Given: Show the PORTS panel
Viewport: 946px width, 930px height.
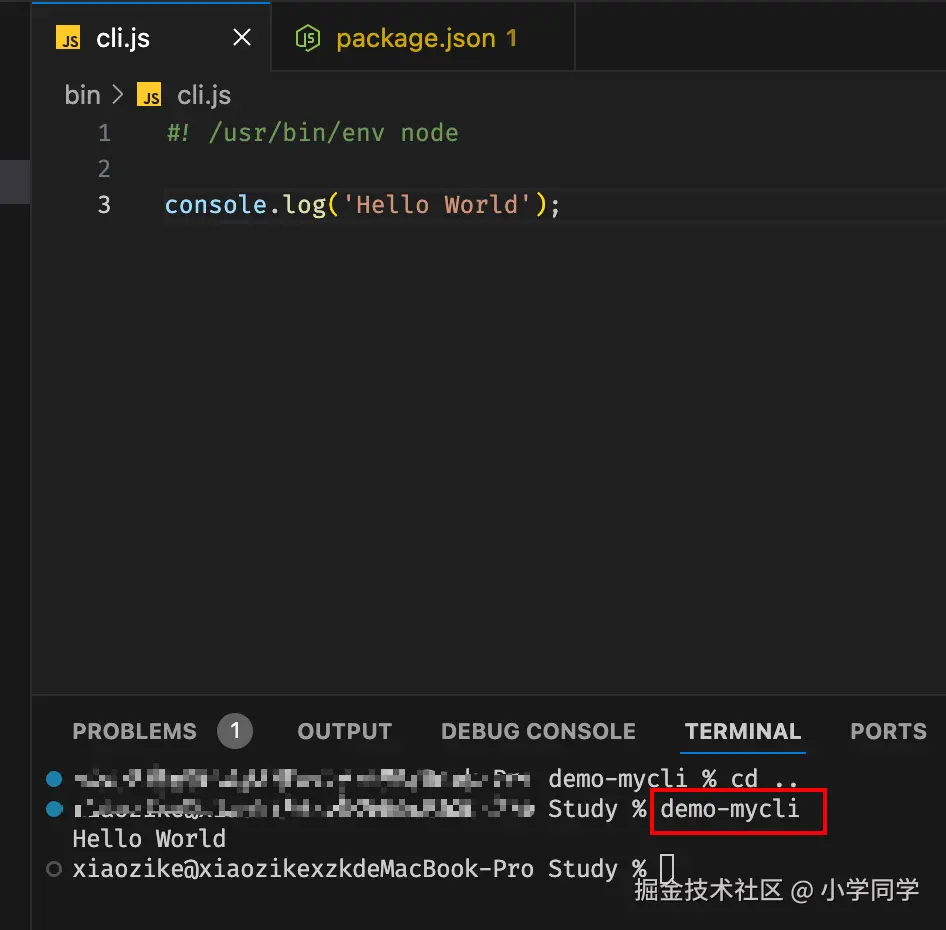Looking at the screenshot, I should click(x=888, y=731).
